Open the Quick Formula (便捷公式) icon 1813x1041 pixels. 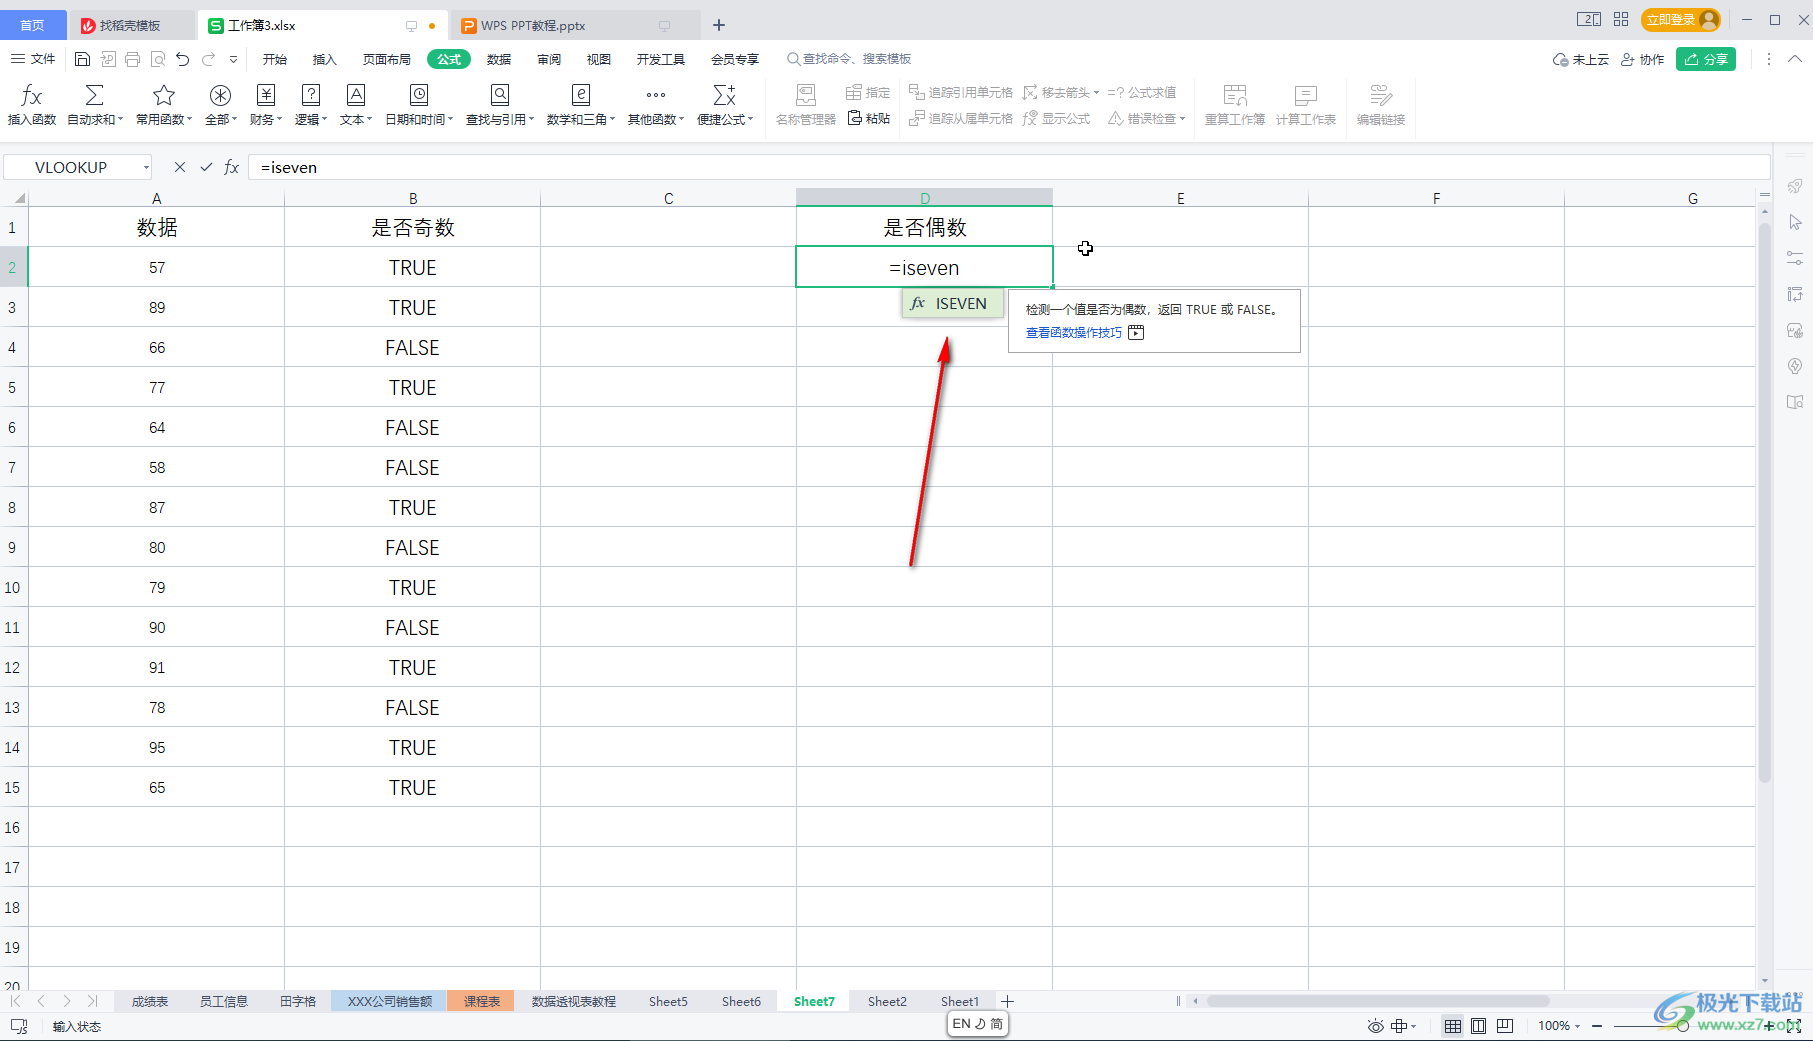(725, 105)
